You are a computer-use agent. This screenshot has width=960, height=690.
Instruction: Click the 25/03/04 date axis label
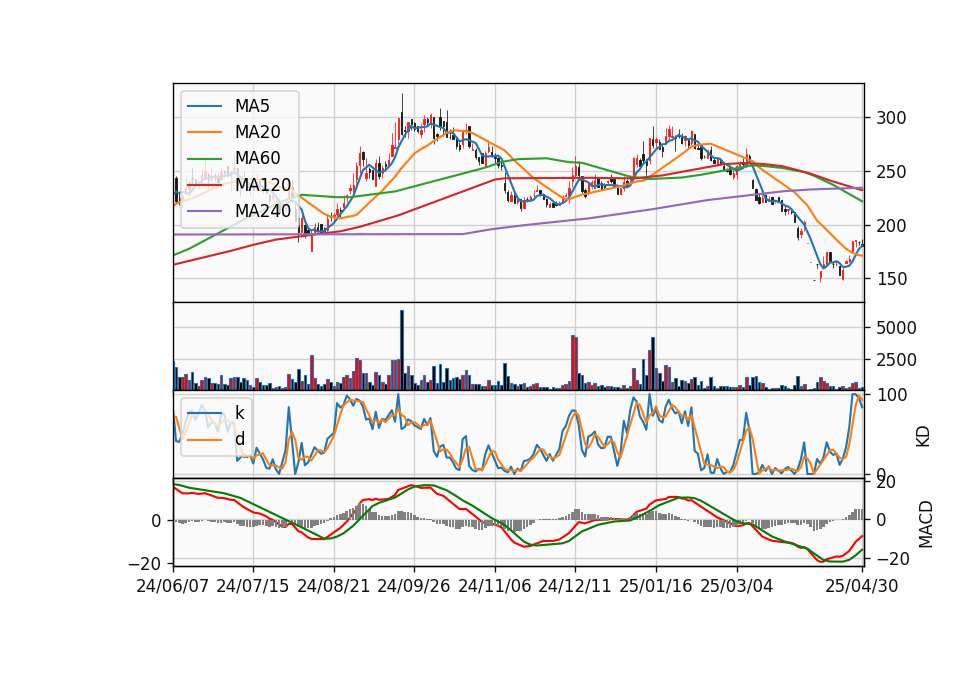[737, 587]
